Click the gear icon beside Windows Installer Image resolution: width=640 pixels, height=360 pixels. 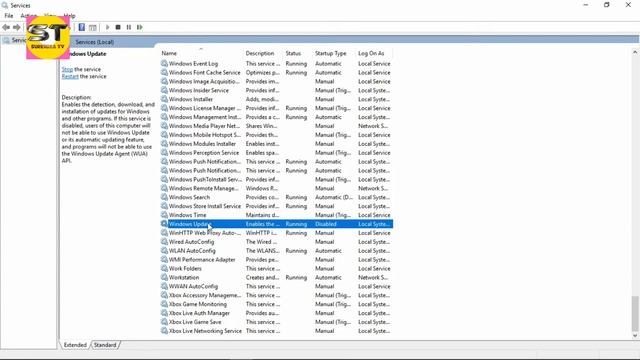coord(164,99)
